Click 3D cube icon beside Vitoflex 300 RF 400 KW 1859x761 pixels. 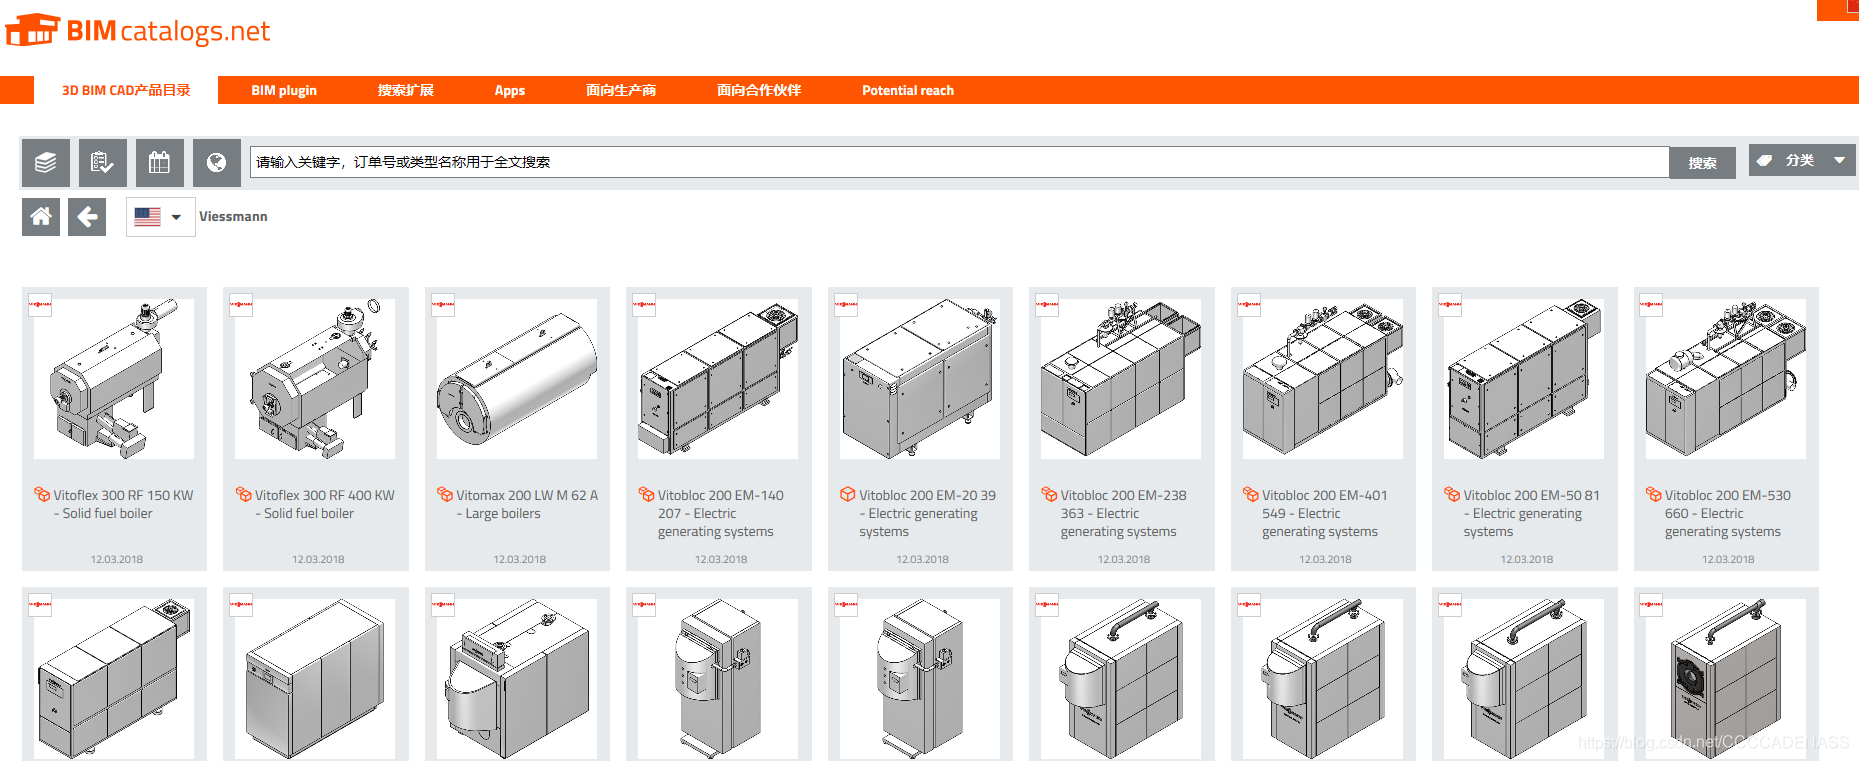click(243, 494)
